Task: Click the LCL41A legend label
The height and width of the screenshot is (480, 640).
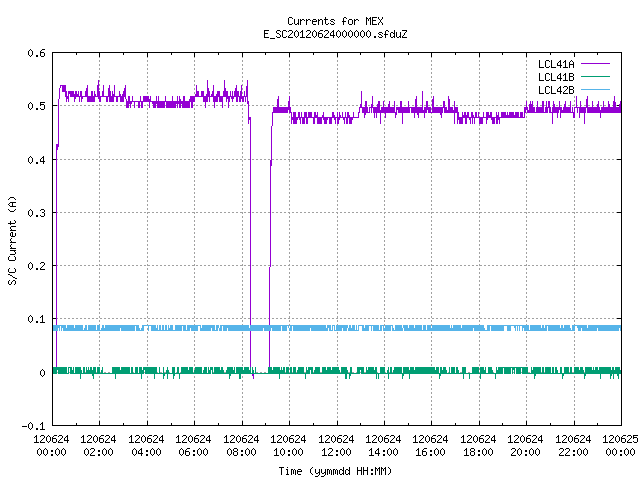Action: (x=556, y=64)
